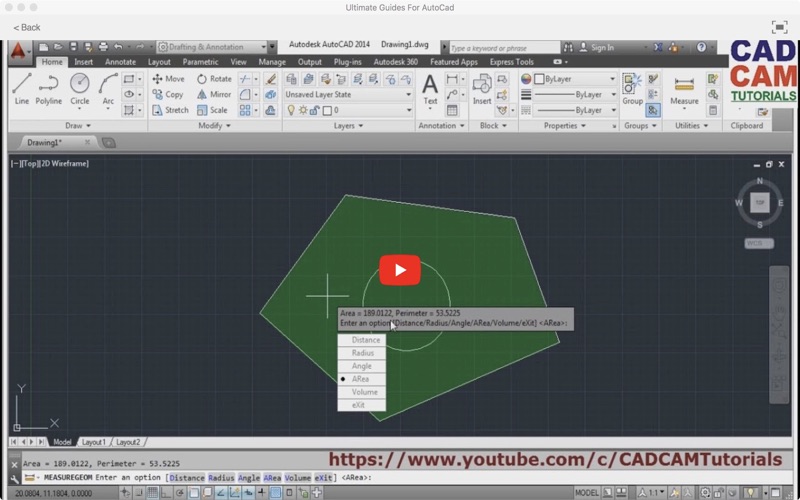The width and height of the screenshot is (800, 500).
Task: Go back using the Back button
Action: point(27,27)
